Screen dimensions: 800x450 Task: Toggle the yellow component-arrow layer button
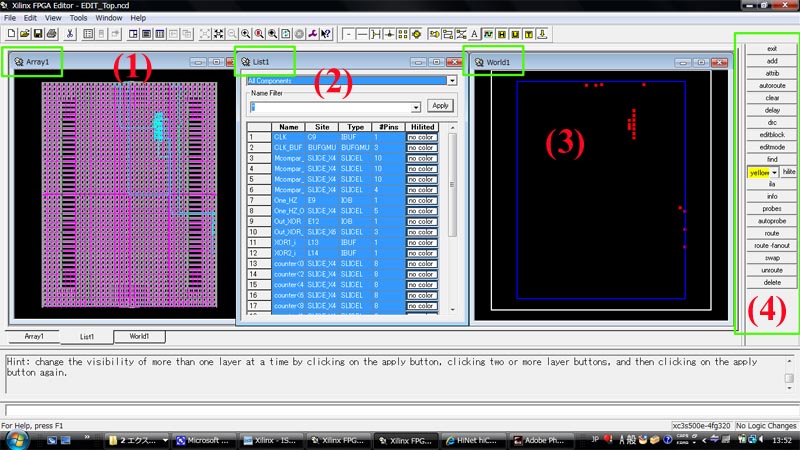click(x=434, y=34)
